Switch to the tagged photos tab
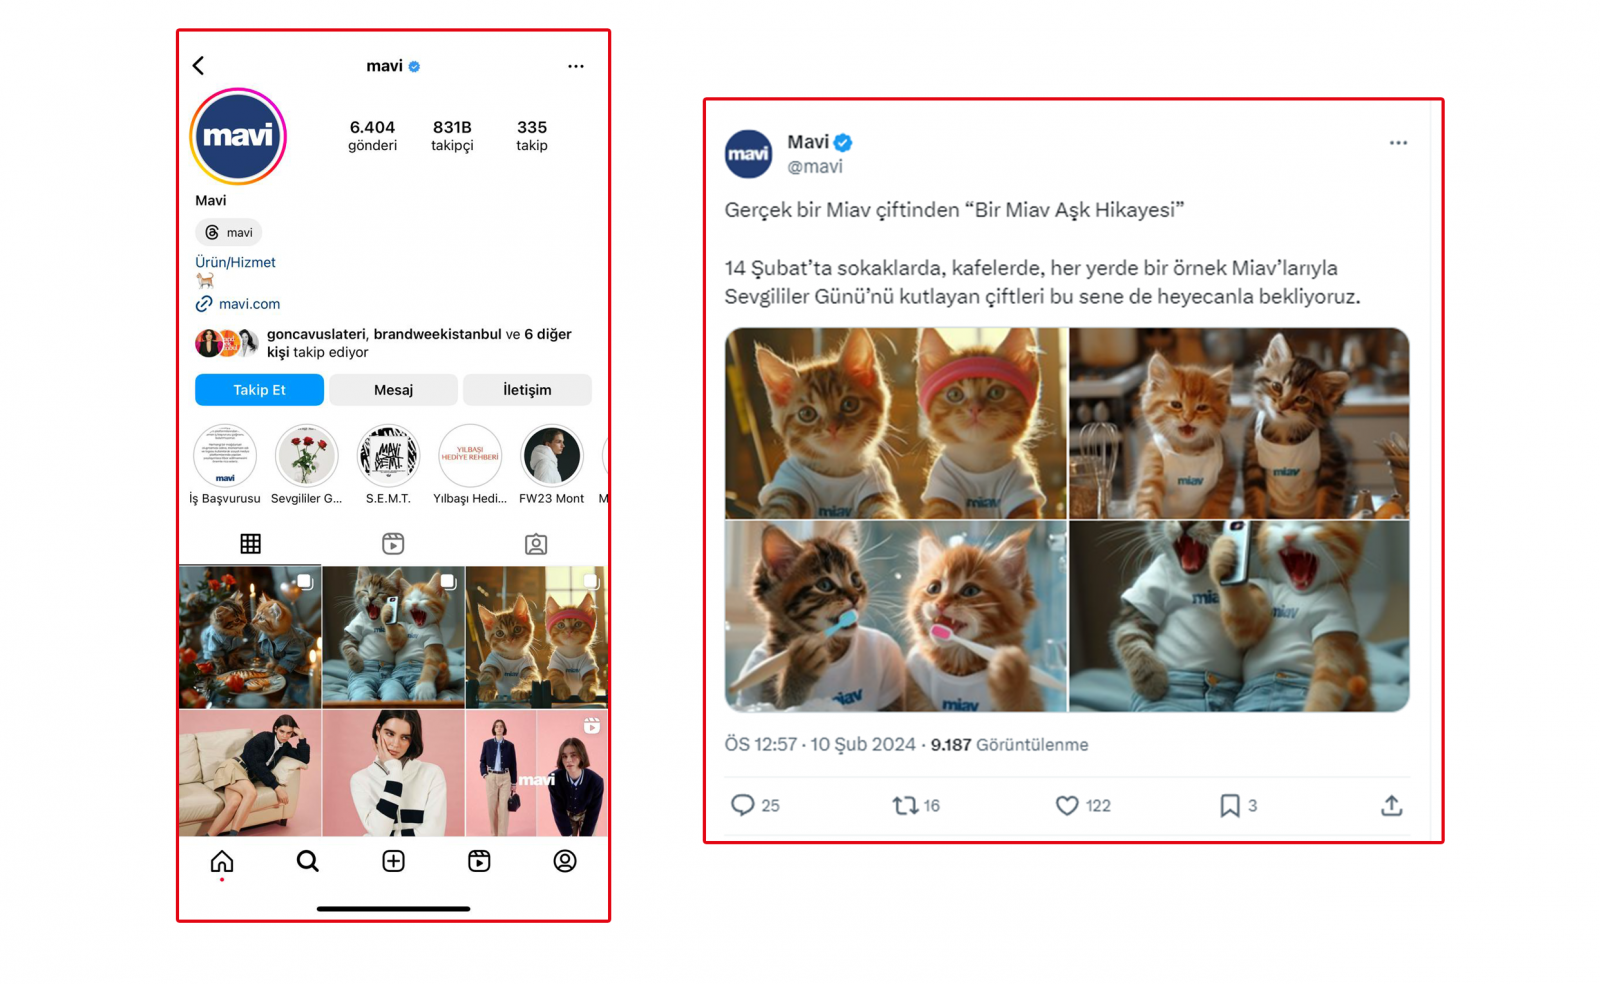1600x984 pixels. coord(536,544)
